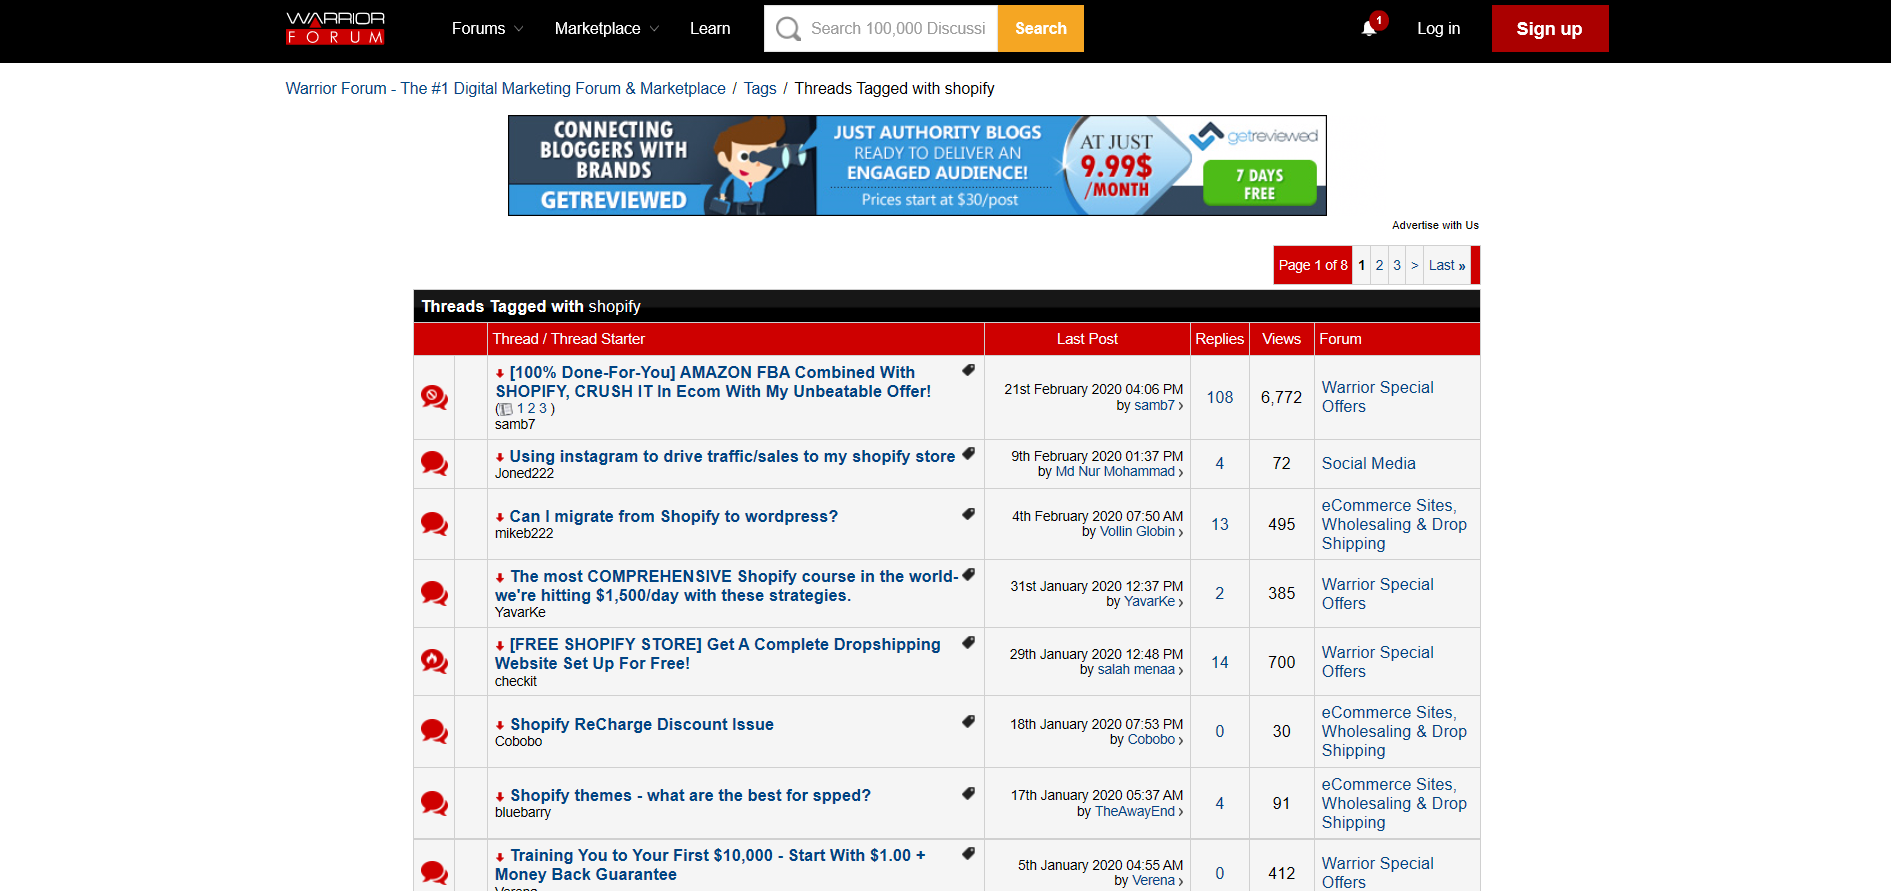Viewport: 1891px width, 891px height.
Task: Expand the Marketplace dropdown menu
Action: [606, 29]
